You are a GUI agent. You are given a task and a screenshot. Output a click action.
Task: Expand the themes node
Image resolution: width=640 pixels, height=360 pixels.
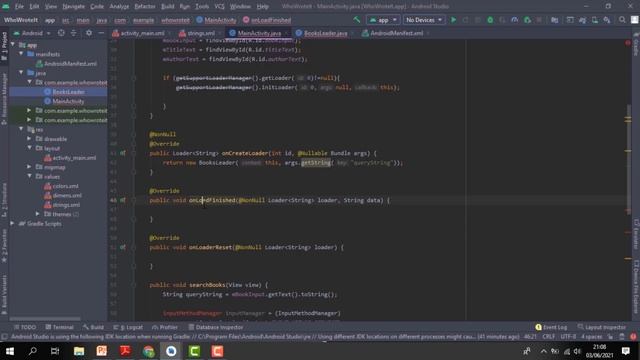(x=38, y=214)
